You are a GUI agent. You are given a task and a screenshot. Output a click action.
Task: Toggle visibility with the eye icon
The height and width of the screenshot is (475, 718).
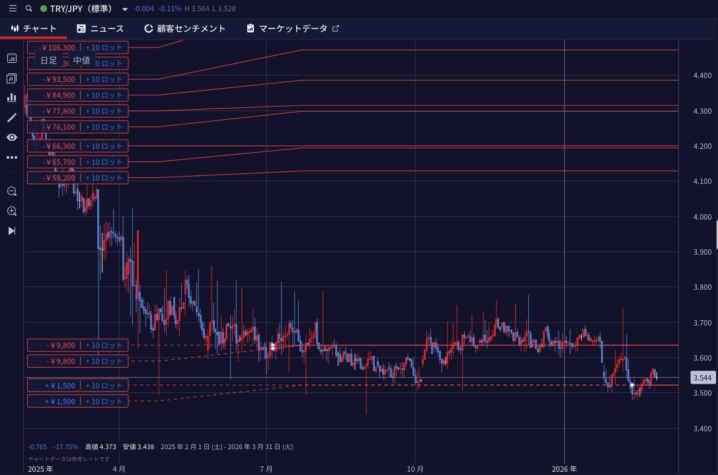click(x=12, y=137)
